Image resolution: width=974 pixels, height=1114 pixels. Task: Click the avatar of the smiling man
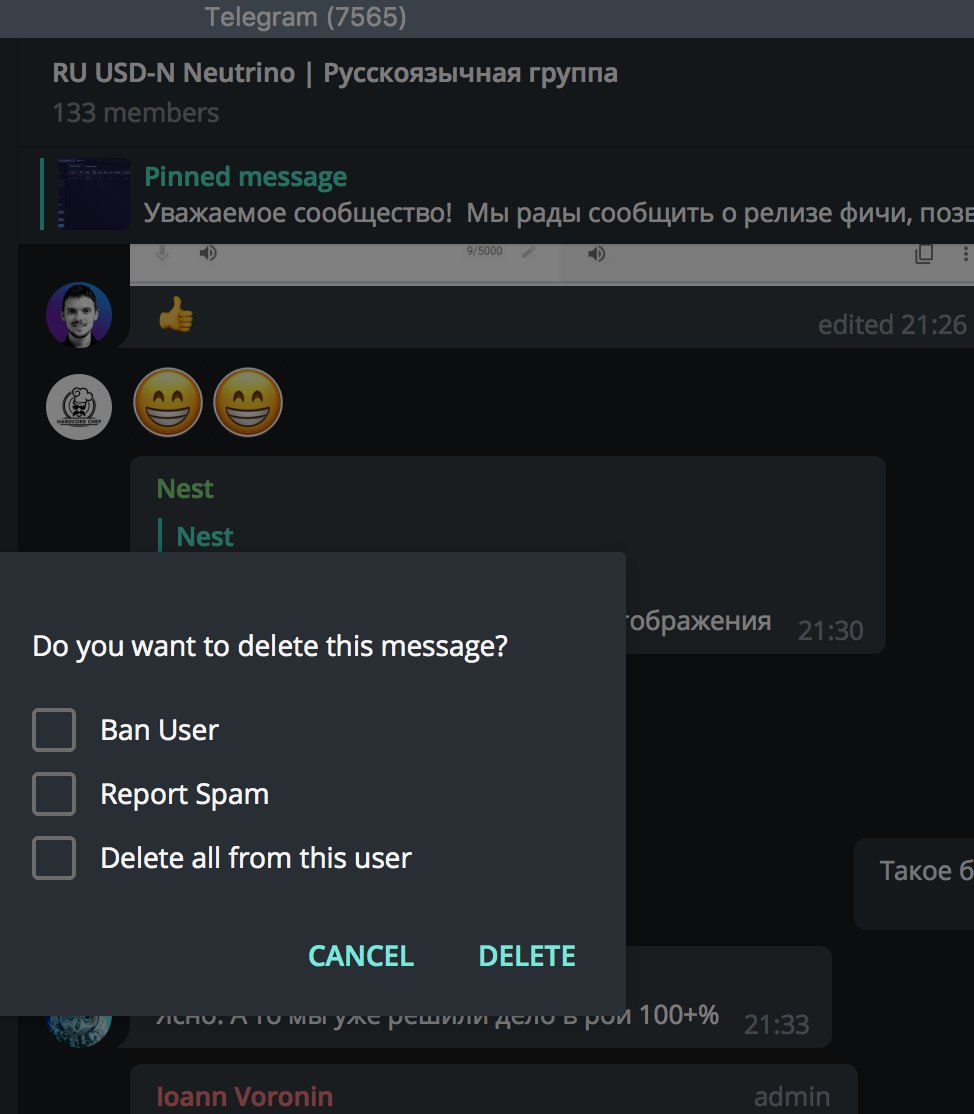click(x=79, y=315)
